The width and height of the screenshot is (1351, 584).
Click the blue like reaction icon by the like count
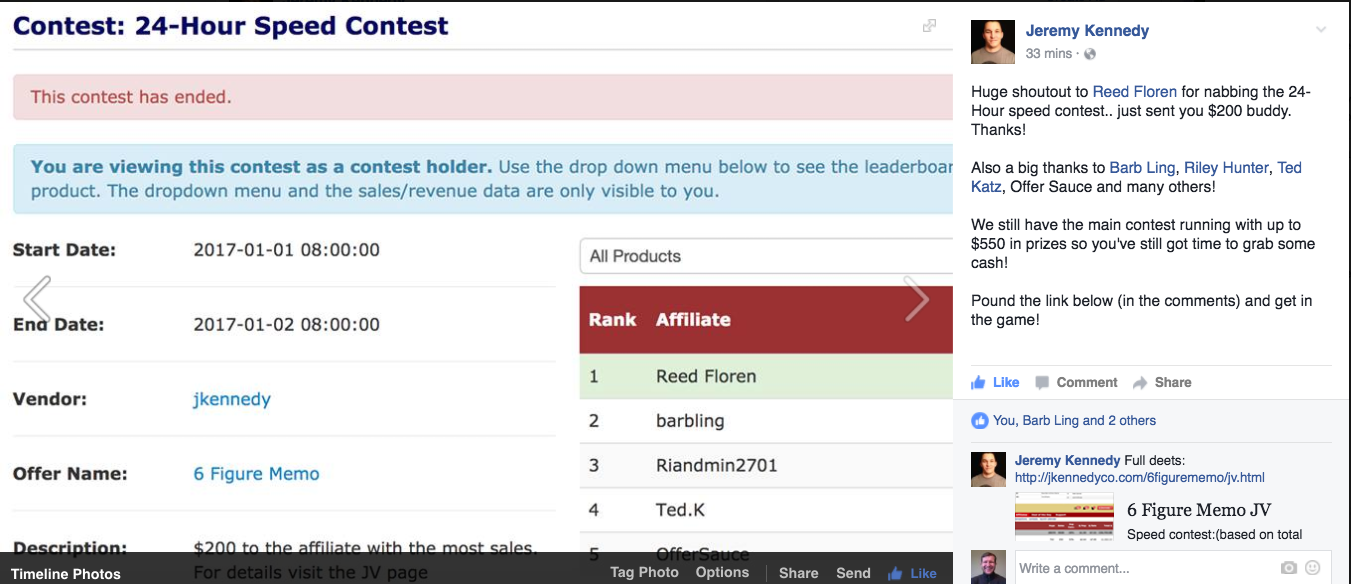[x=980, y=421]
